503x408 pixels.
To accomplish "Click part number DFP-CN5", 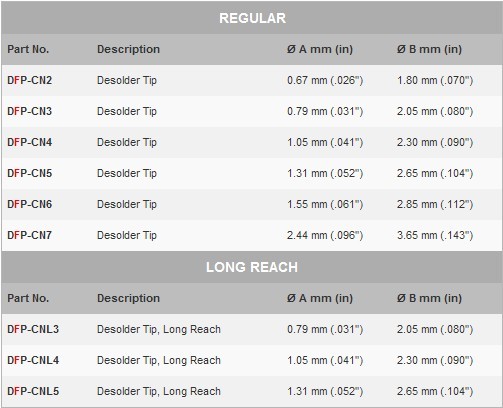I will click(30, 173).
